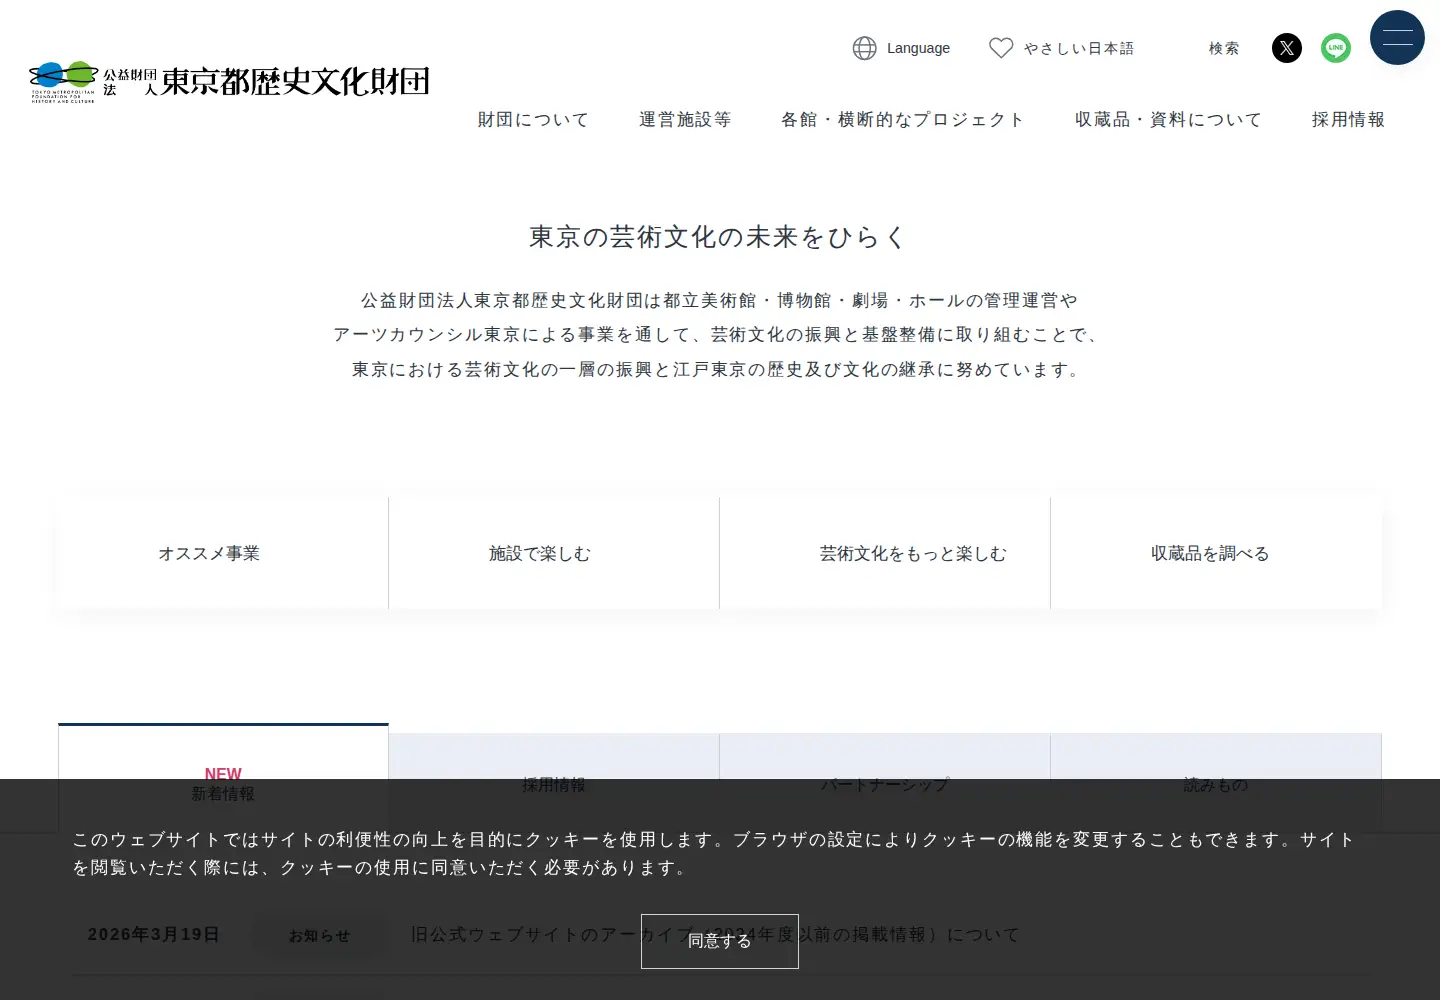Image resolution: width=1440 pixels, height=1000 pixels.
Task: Switch to the 読みもの tab
Action: [x=1216, y=784]
